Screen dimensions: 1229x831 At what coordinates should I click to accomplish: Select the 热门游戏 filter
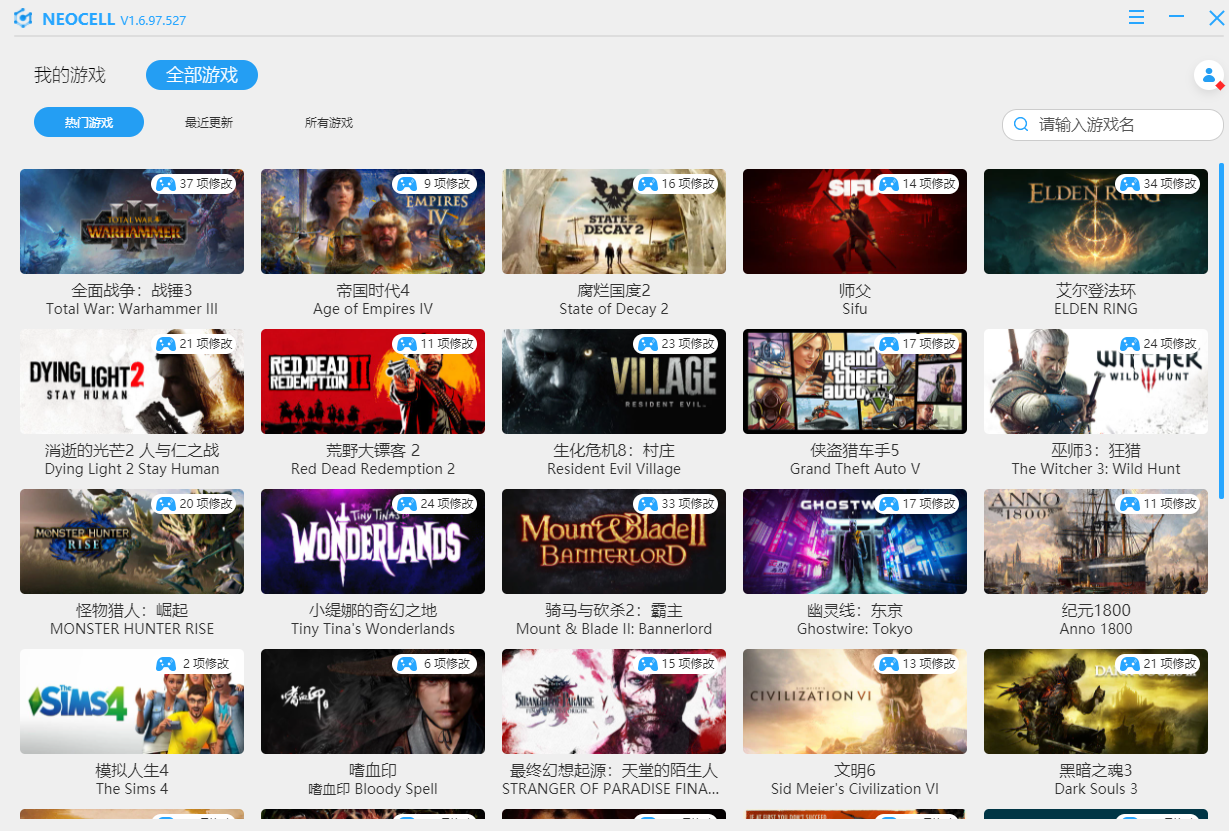(x=89, y=122)
